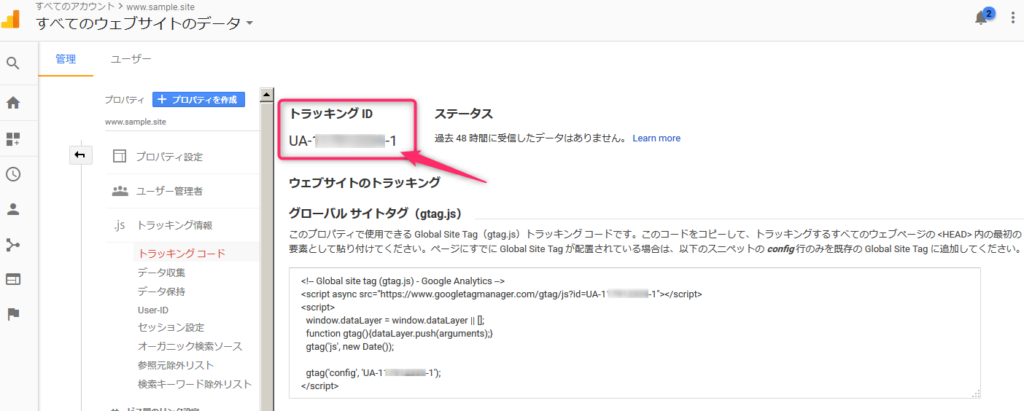Select オーガニック検索ソース submenu item
Screen dimensions: 1024x411
[190, 346]
